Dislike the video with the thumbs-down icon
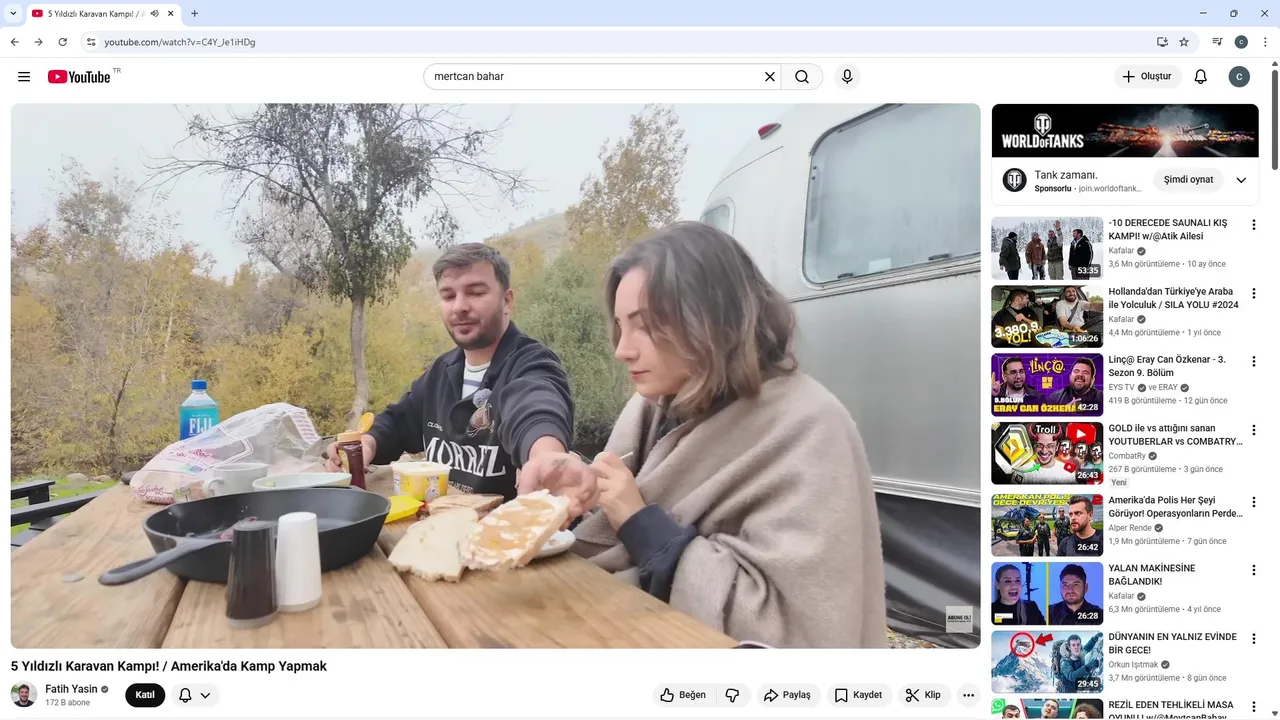The height and width of the screenshot is (720, 1280). coord(732,695)
